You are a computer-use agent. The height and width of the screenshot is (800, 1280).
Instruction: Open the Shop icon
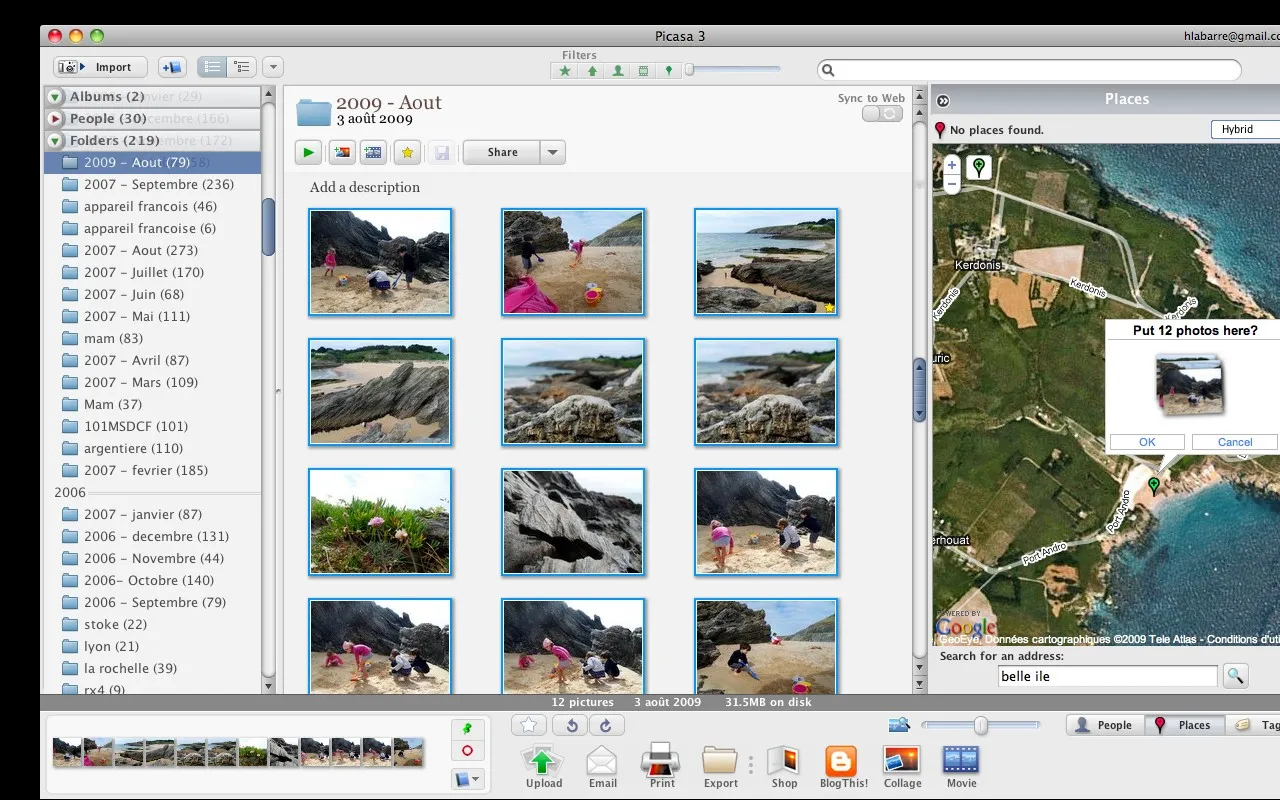click(x=784, y=761)
